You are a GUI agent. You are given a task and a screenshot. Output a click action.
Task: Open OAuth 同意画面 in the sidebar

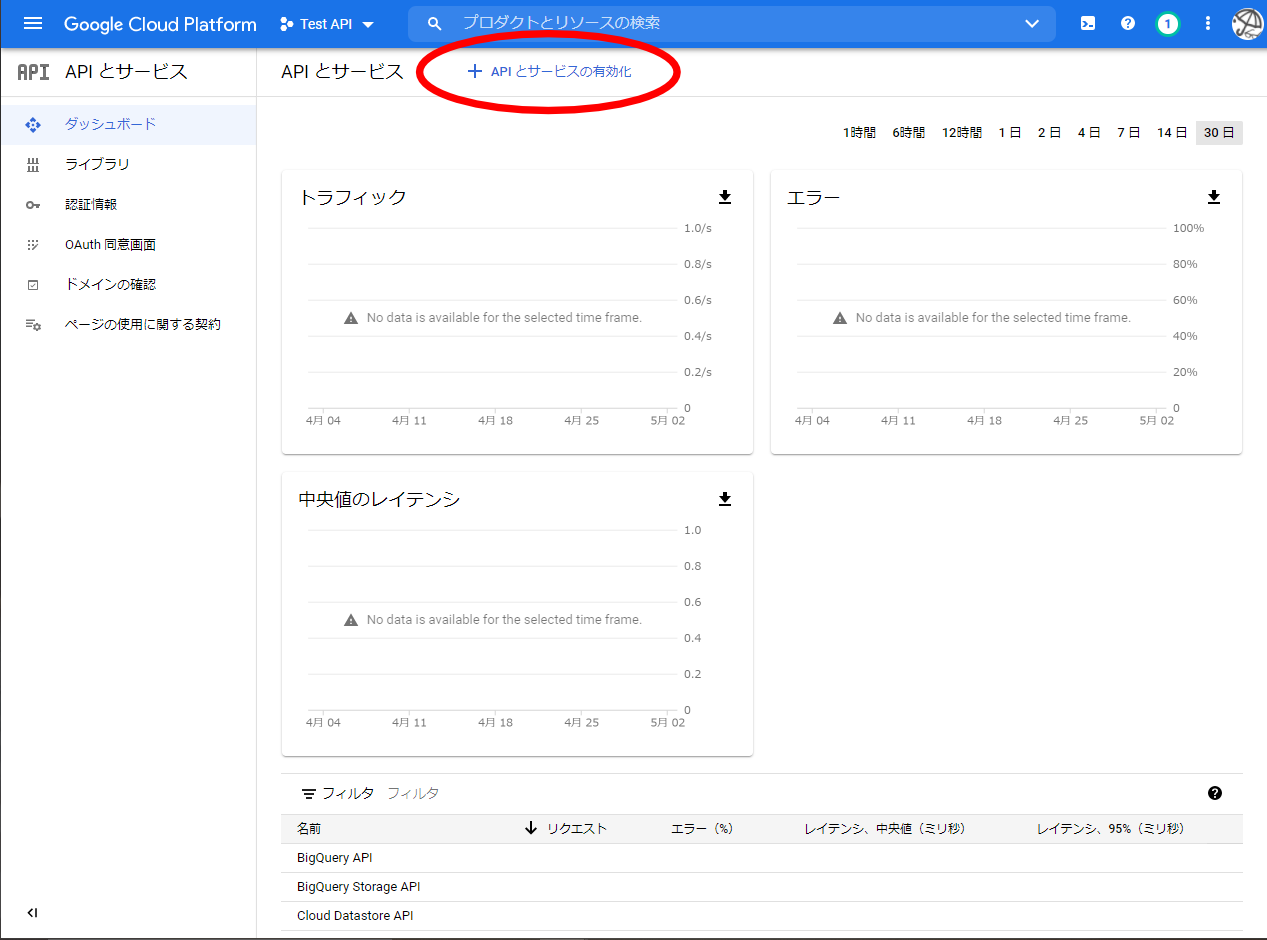click(128, 244)
